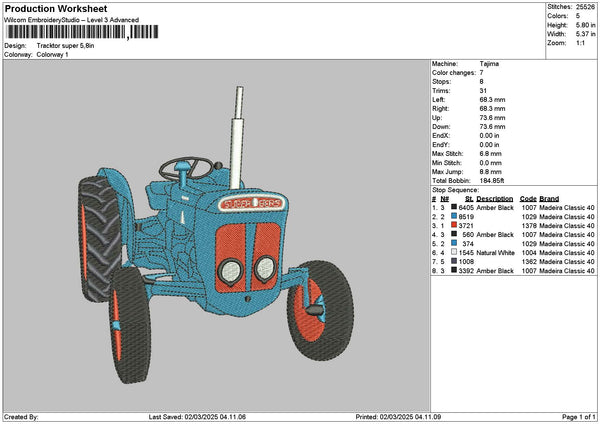Click the Colors count "5"
This screenshot has height=424, width=600.
[x=577, y=16]
